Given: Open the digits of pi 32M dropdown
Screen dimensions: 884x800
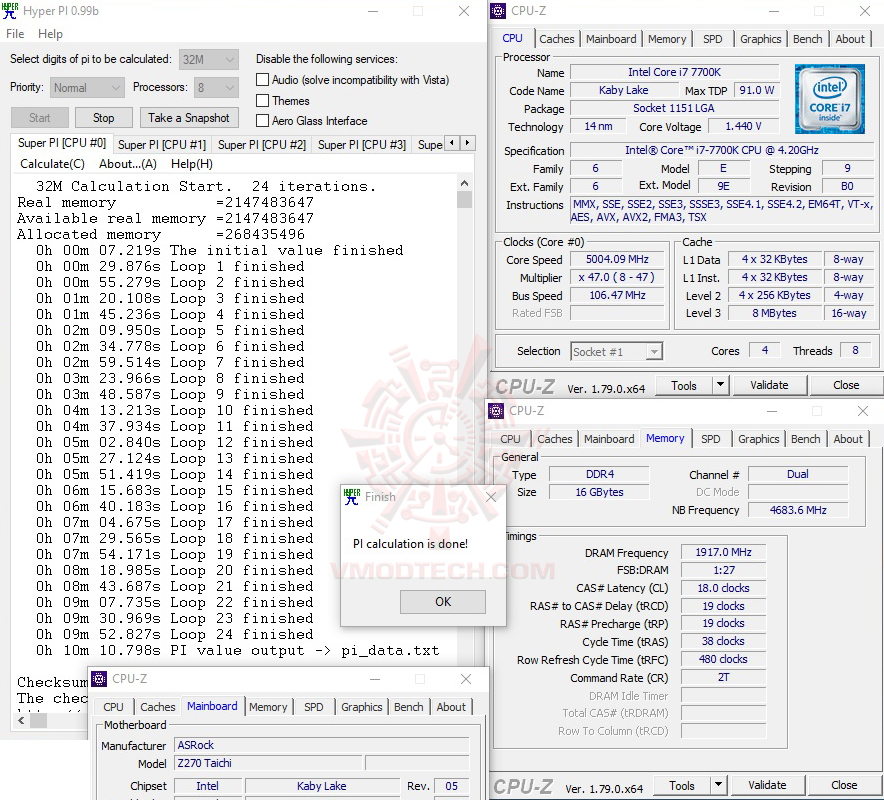Looking at the screenshot, I should [x=209, y=59].
